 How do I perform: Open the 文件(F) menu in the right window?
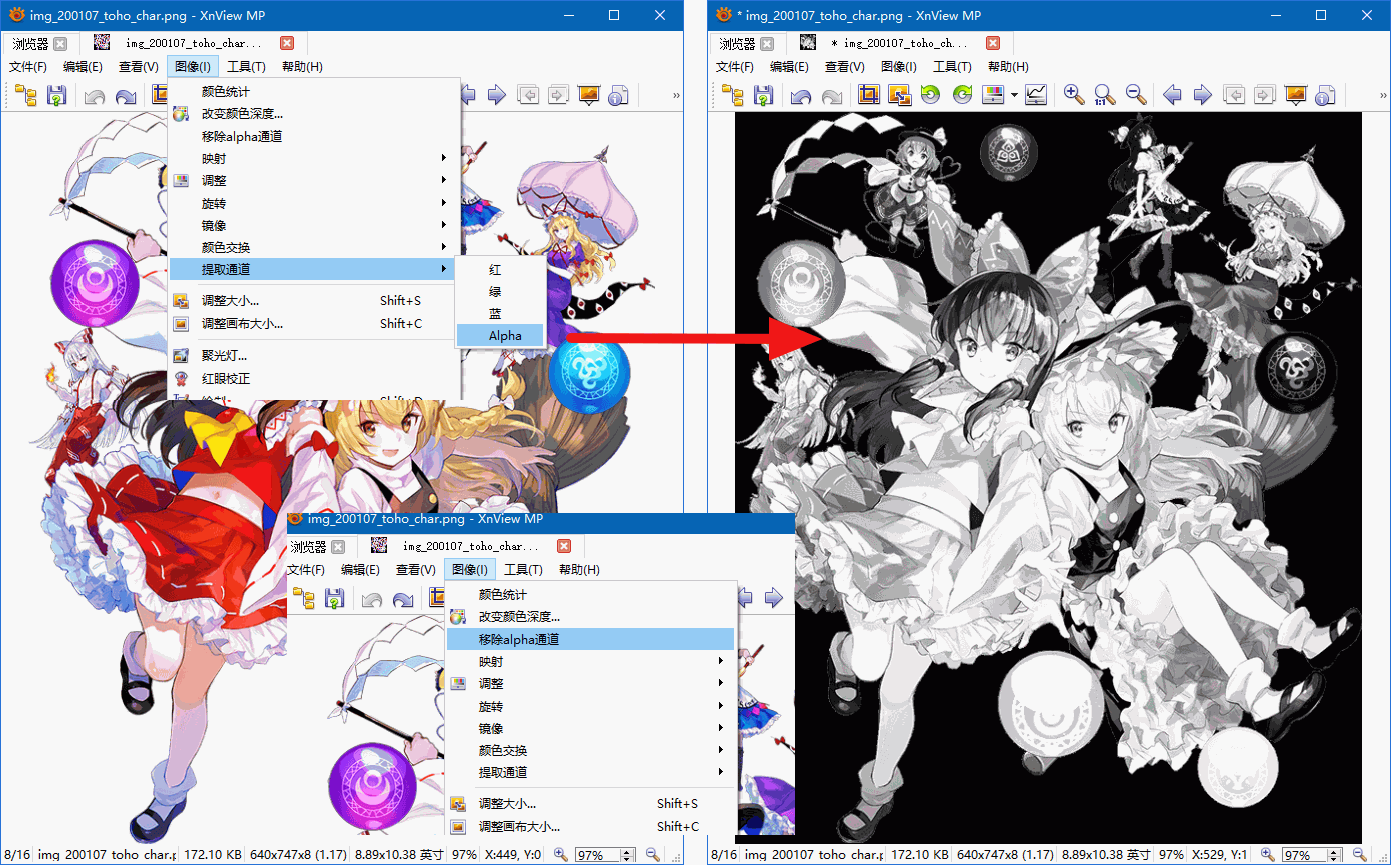735,67
